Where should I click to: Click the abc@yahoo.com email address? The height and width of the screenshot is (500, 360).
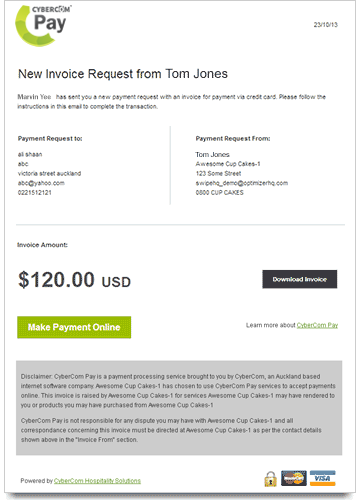41,183
